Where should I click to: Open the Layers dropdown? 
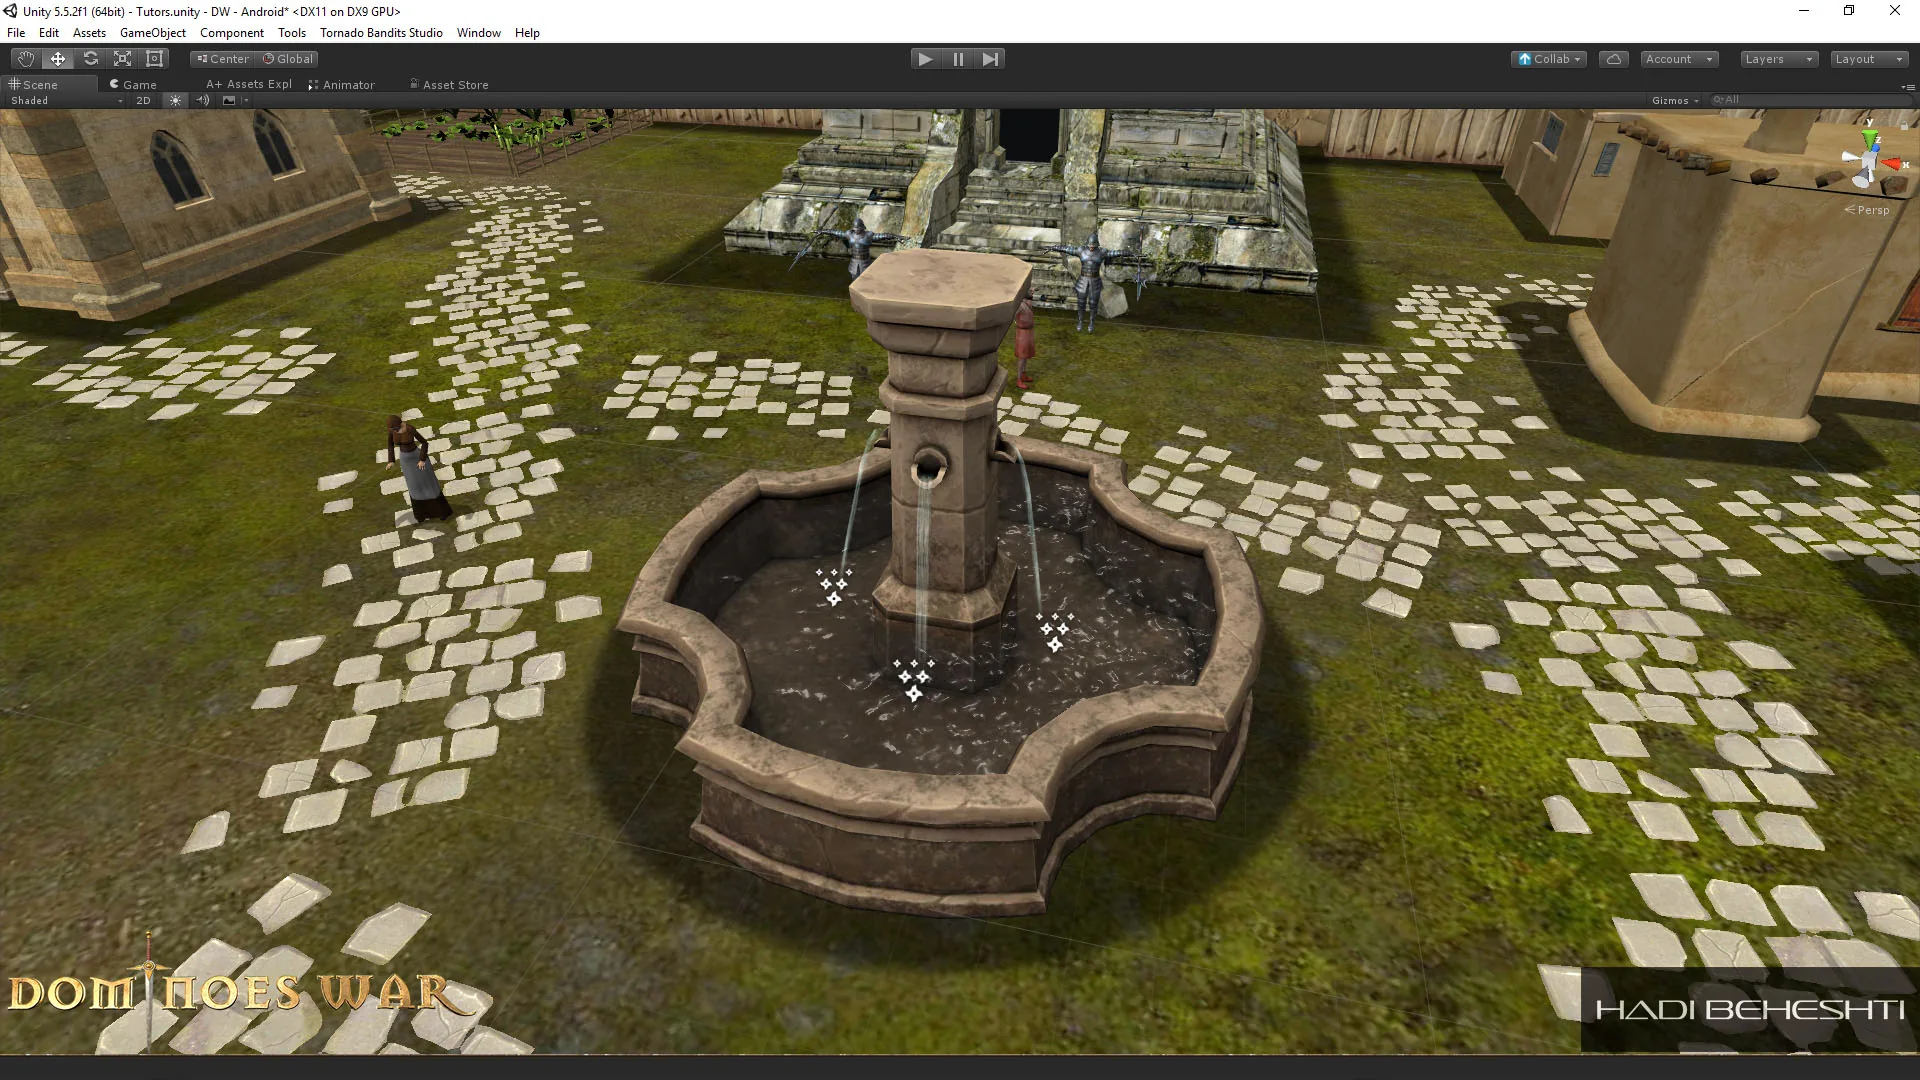point(1779,59)
